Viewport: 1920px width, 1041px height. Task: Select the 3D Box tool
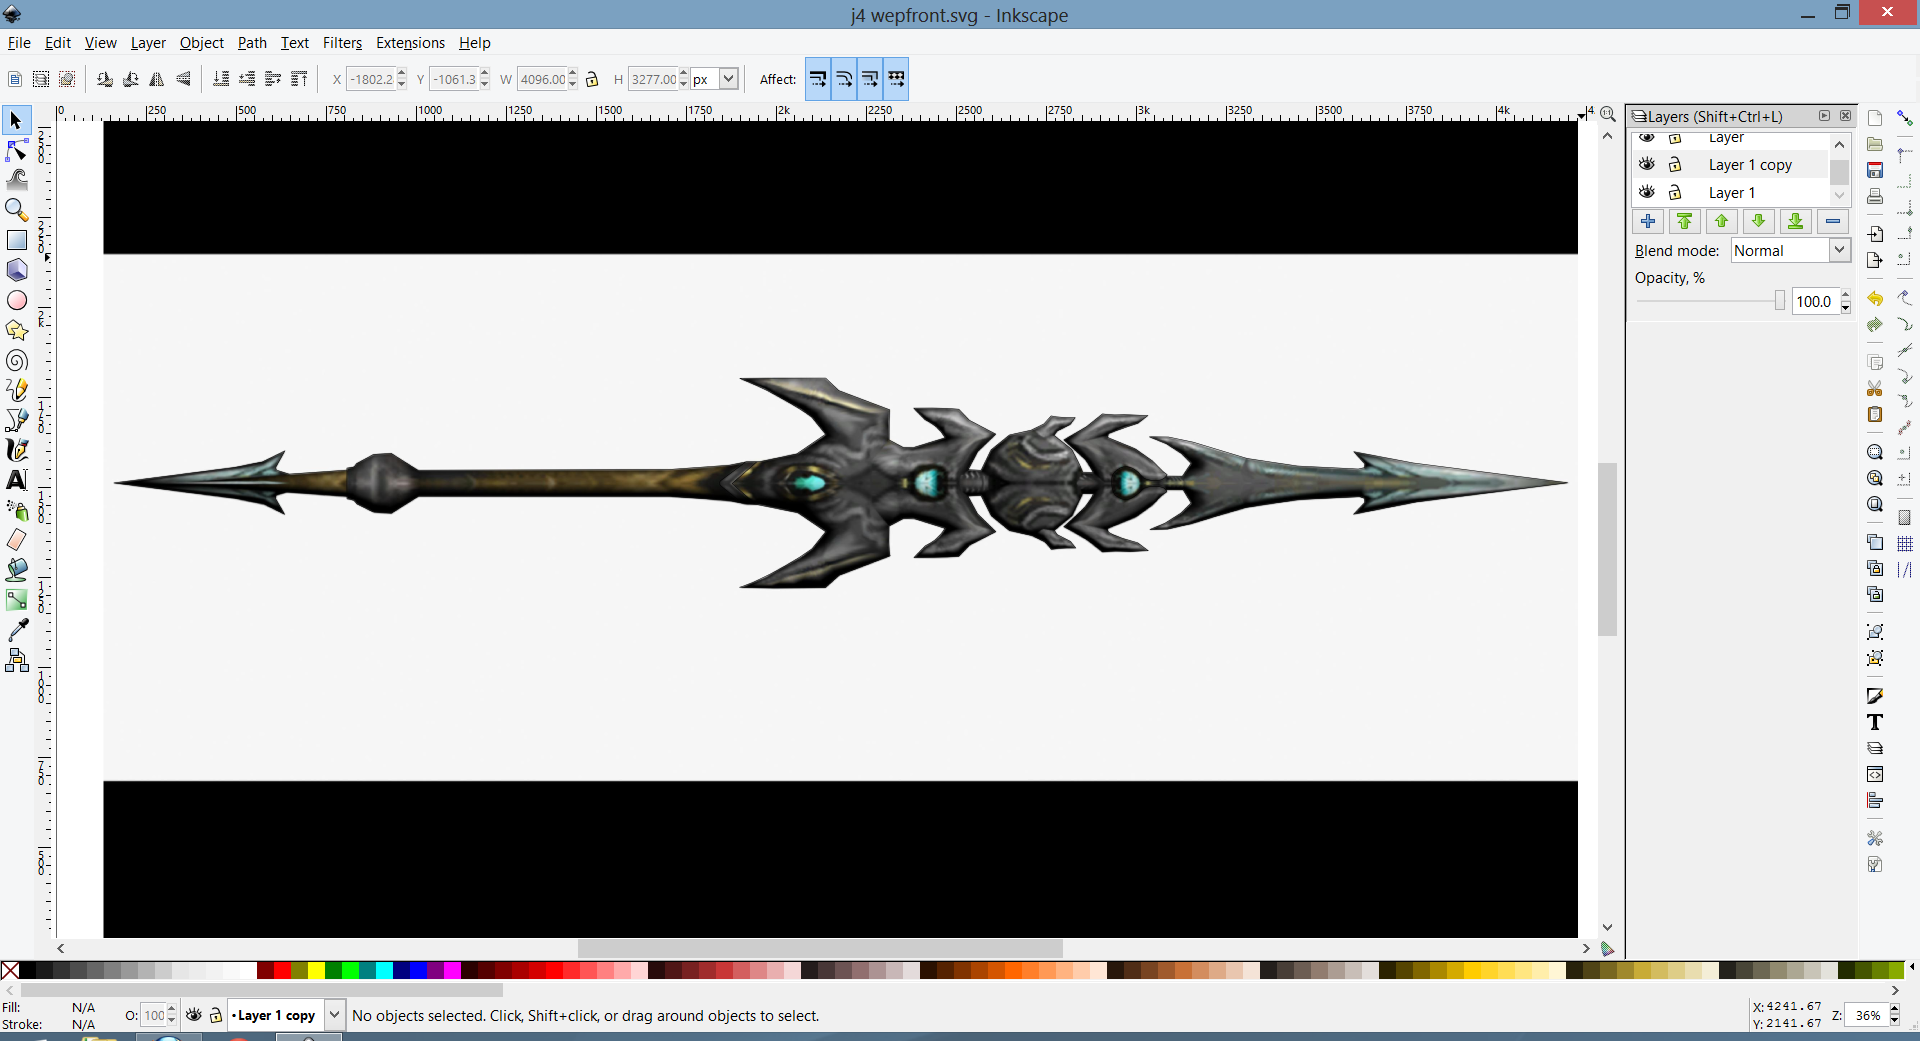point(16,270)
